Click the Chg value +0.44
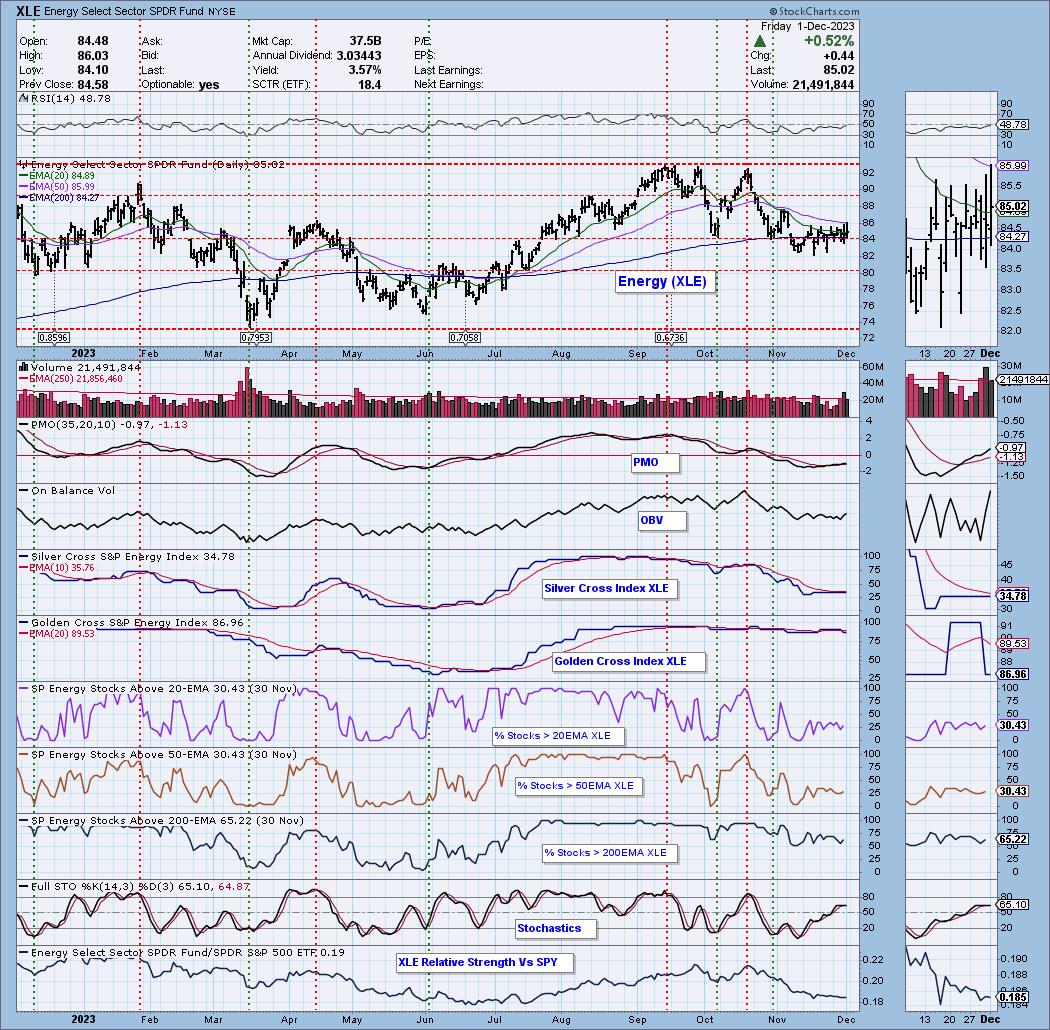Viewport: 1050px width, 1030px height. coord(839,56)
